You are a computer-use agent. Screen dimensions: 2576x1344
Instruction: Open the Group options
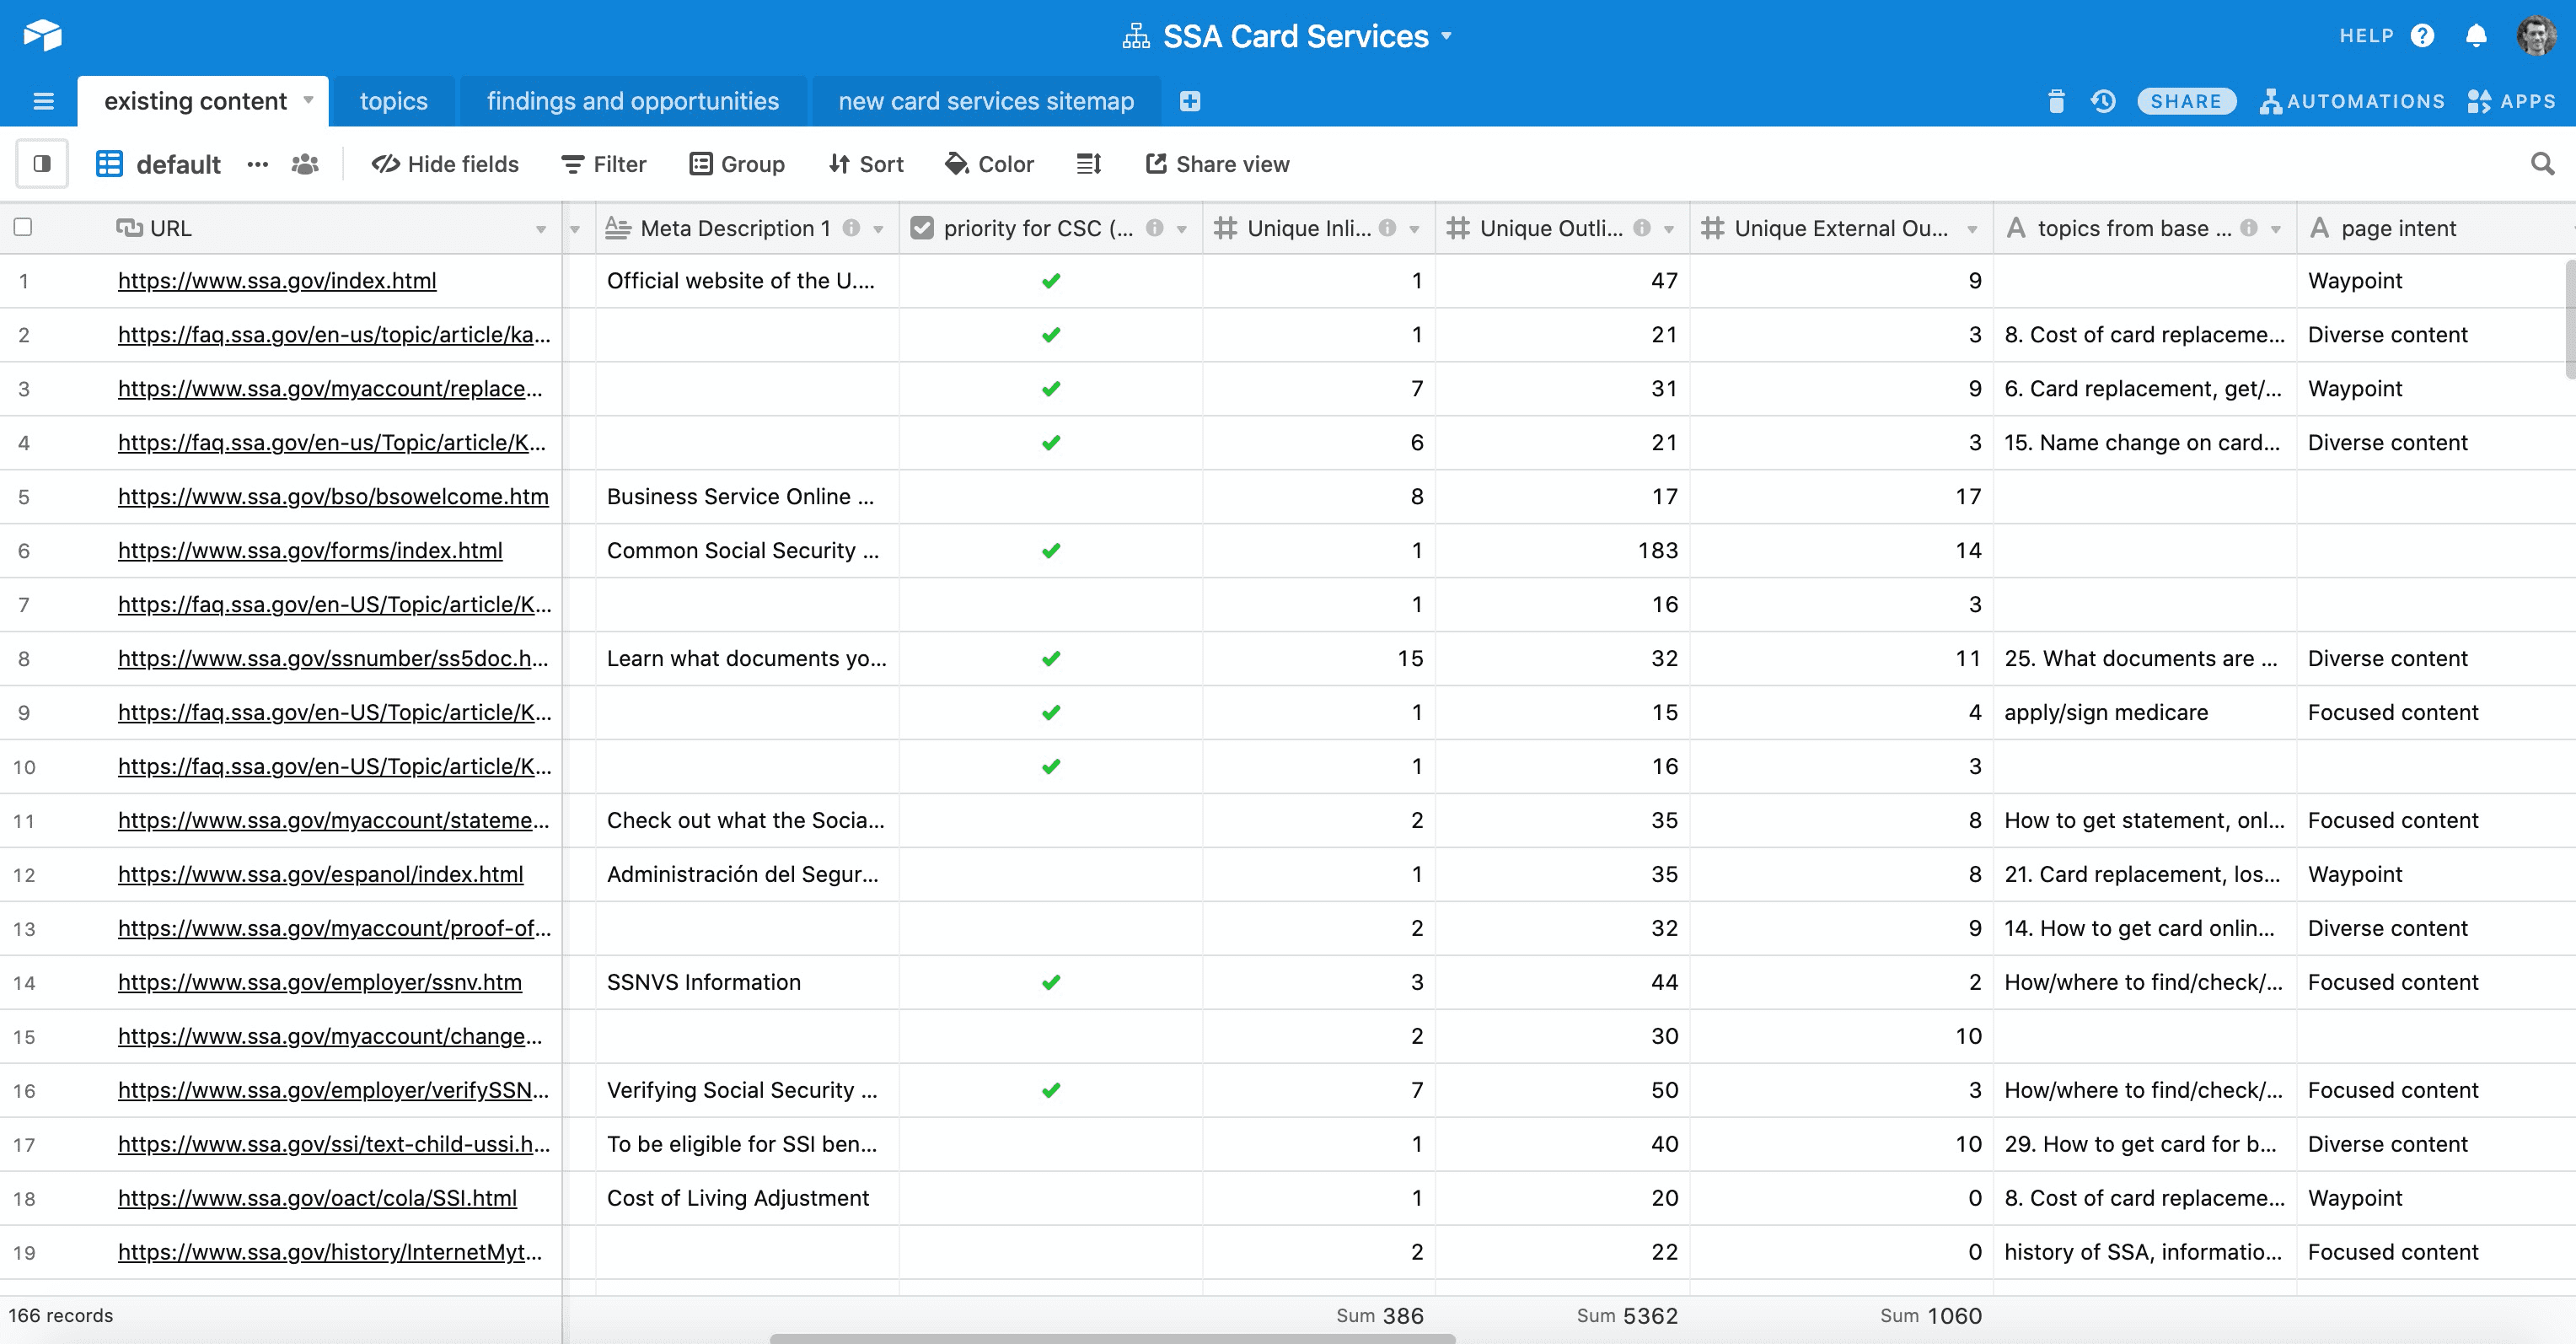737,164
